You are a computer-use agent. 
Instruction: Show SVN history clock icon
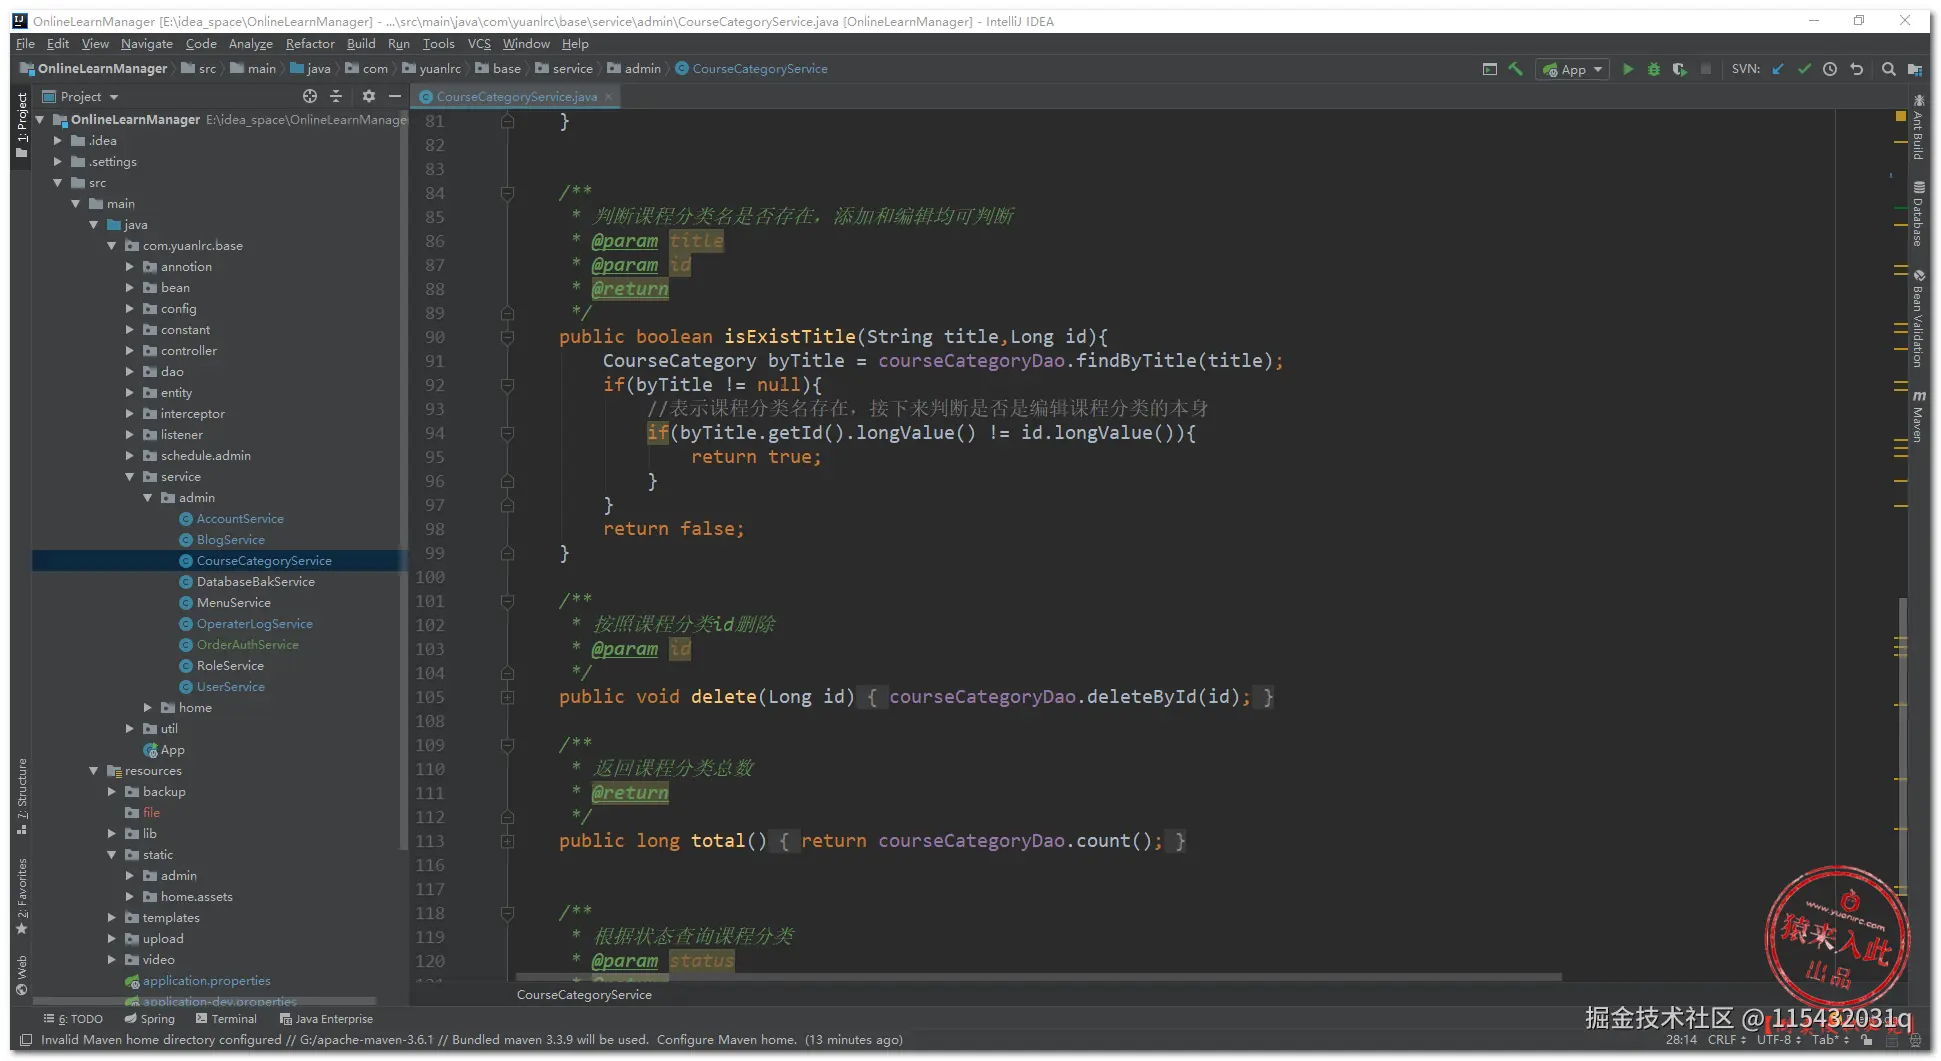pos(1830,69)
